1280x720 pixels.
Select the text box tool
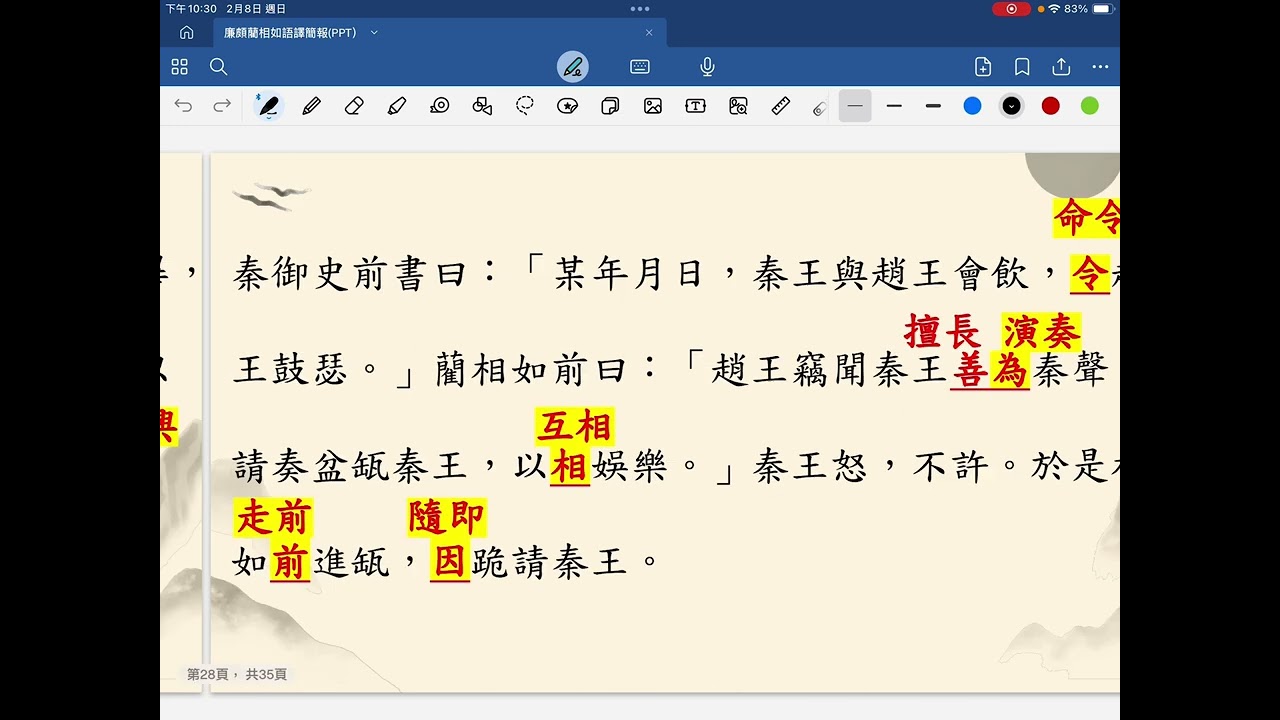coord(695,105)
